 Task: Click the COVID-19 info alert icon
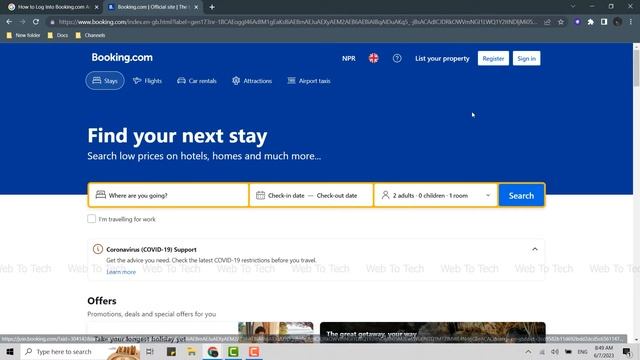tap(98, 249)
